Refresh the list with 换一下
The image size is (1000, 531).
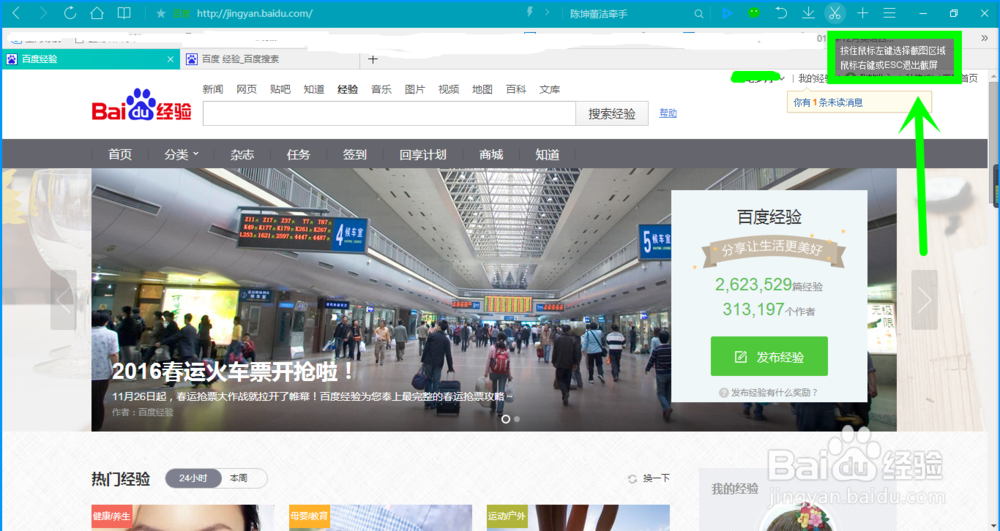649,478
